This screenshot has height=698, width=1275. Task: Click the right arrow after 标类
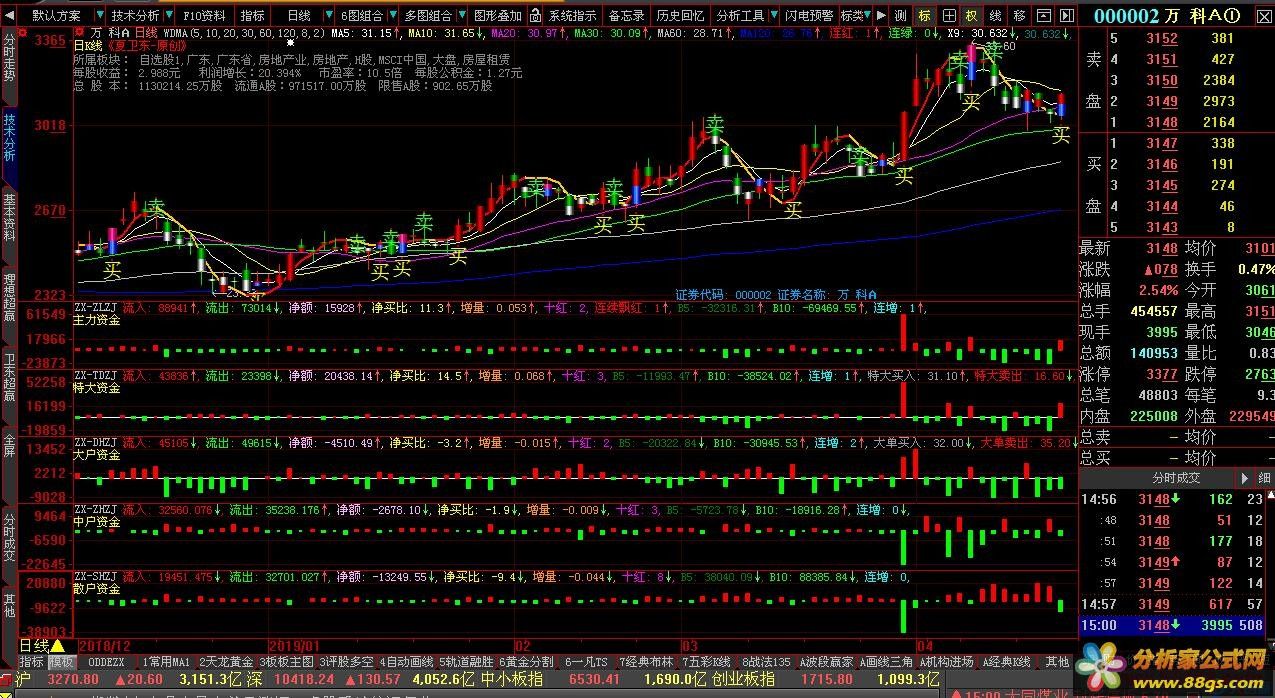click(x=880, y=15)
